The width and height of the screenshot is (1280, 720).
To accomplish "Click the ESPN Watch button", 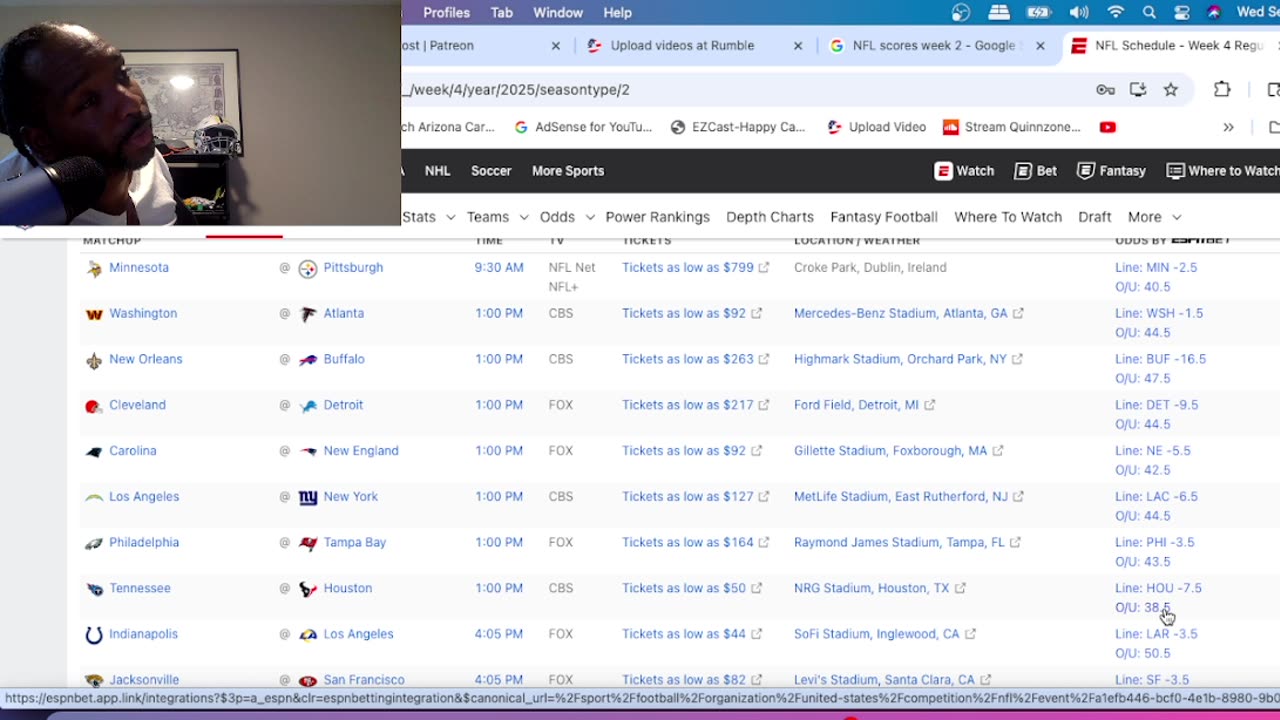I will (964, 171).
